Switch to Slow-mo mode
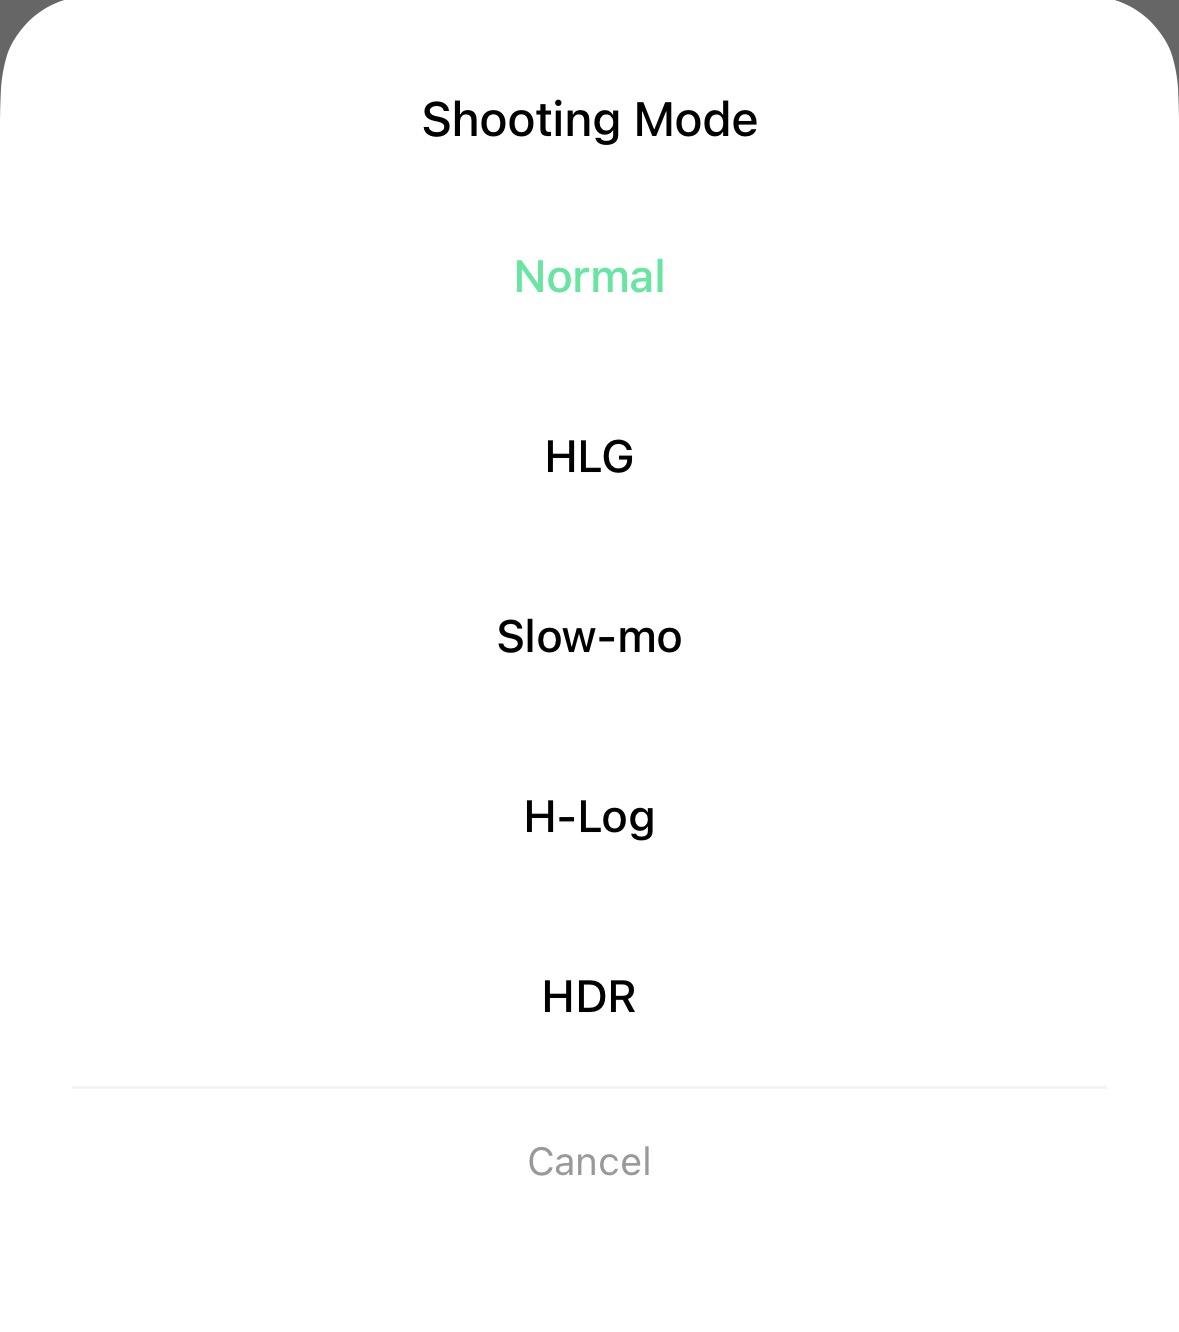This screenshot has width=1179, height=1332. [589, 637]
